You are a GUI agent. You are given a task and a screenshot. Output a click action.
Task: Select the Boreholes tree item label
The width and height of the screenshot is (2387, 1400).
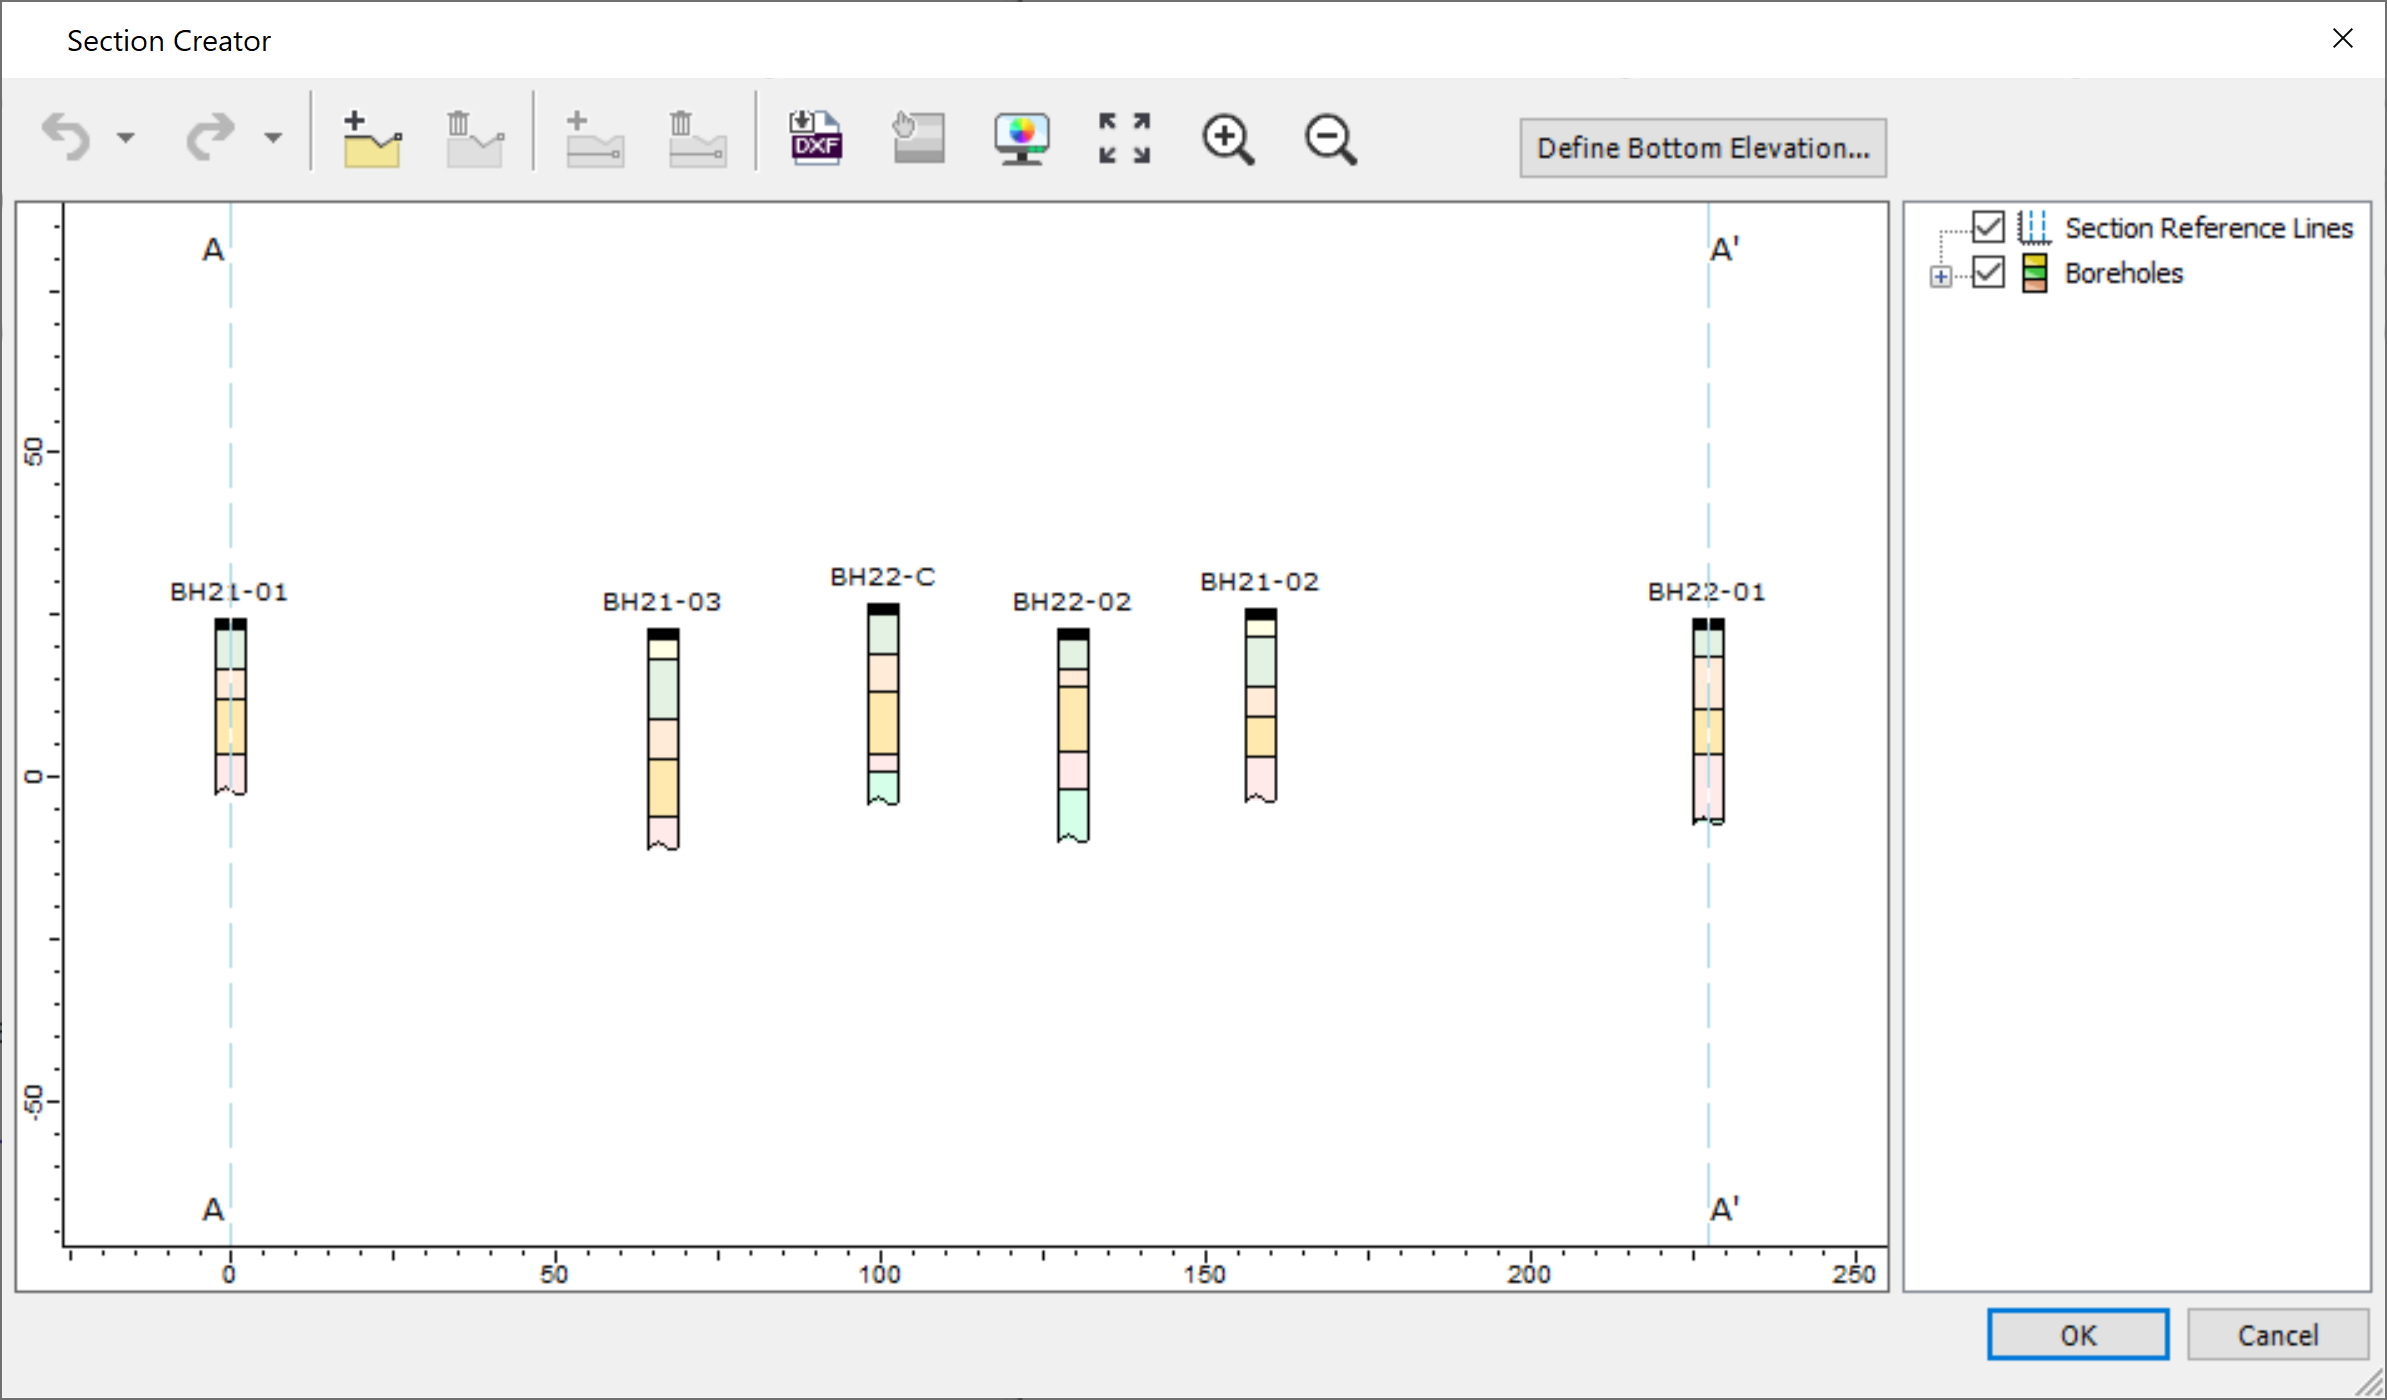point(2123,273)
